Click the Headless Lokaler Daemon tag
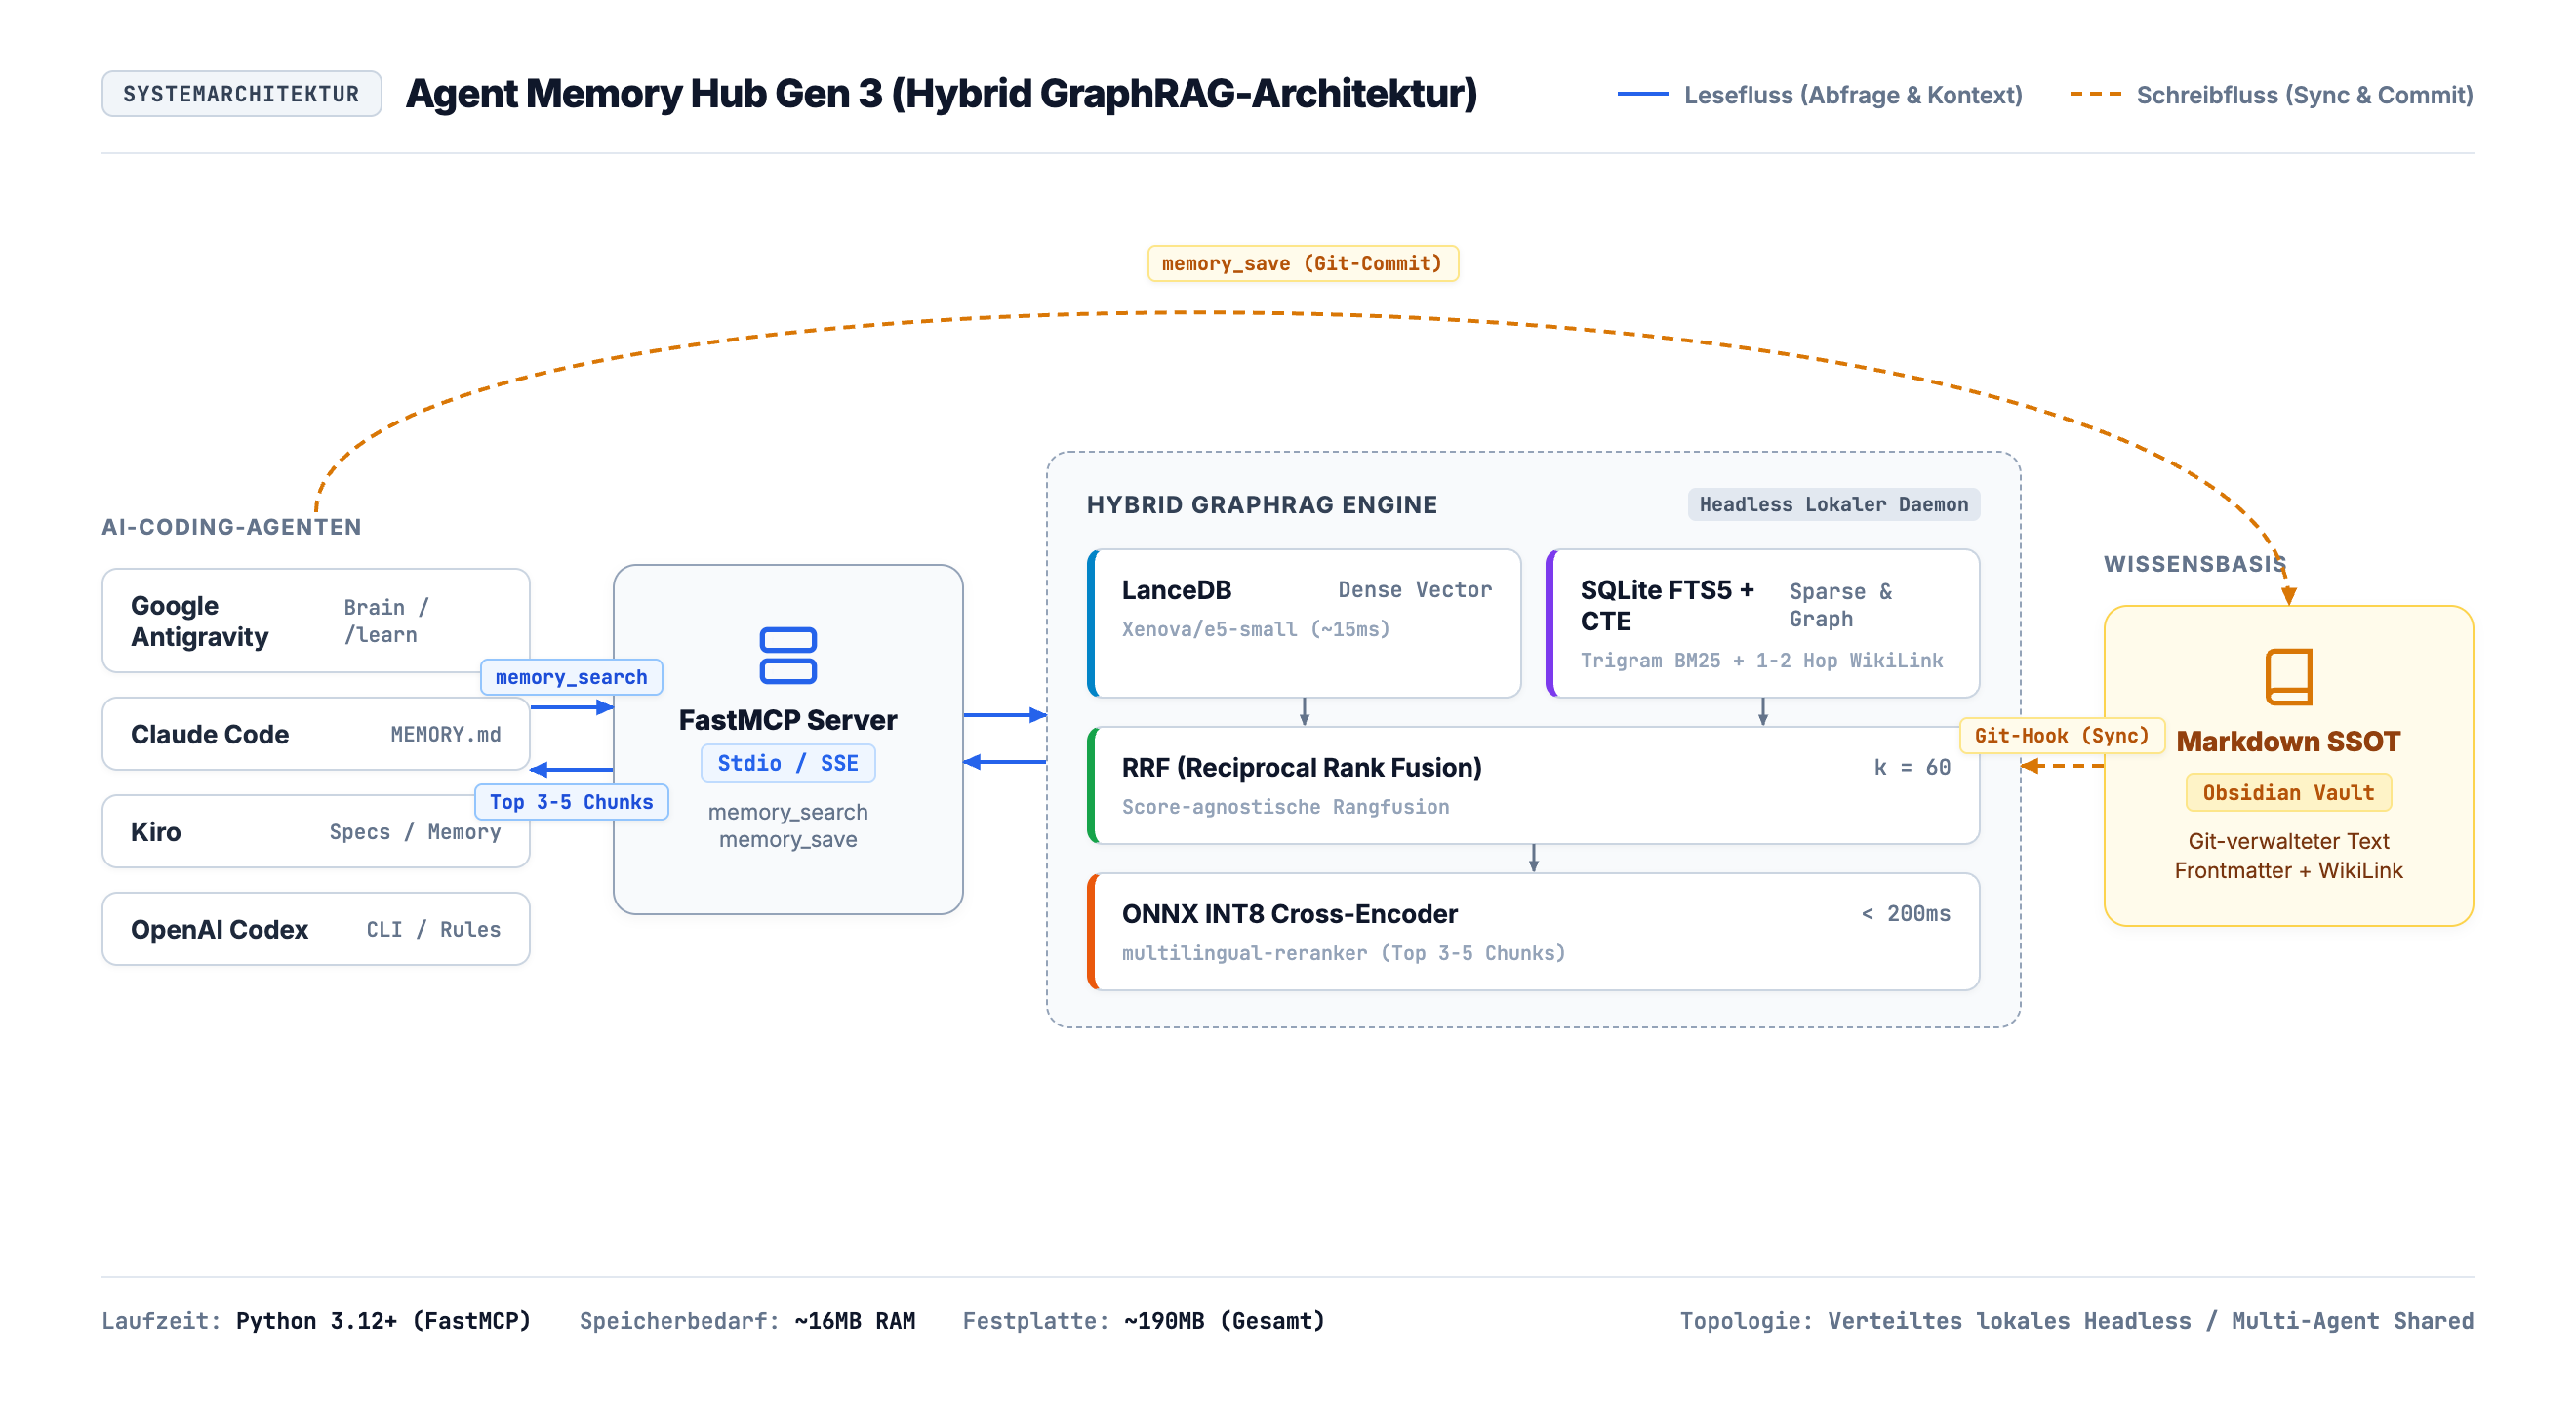Viewport: 2576px width, 1405px height. [1833, 504]
